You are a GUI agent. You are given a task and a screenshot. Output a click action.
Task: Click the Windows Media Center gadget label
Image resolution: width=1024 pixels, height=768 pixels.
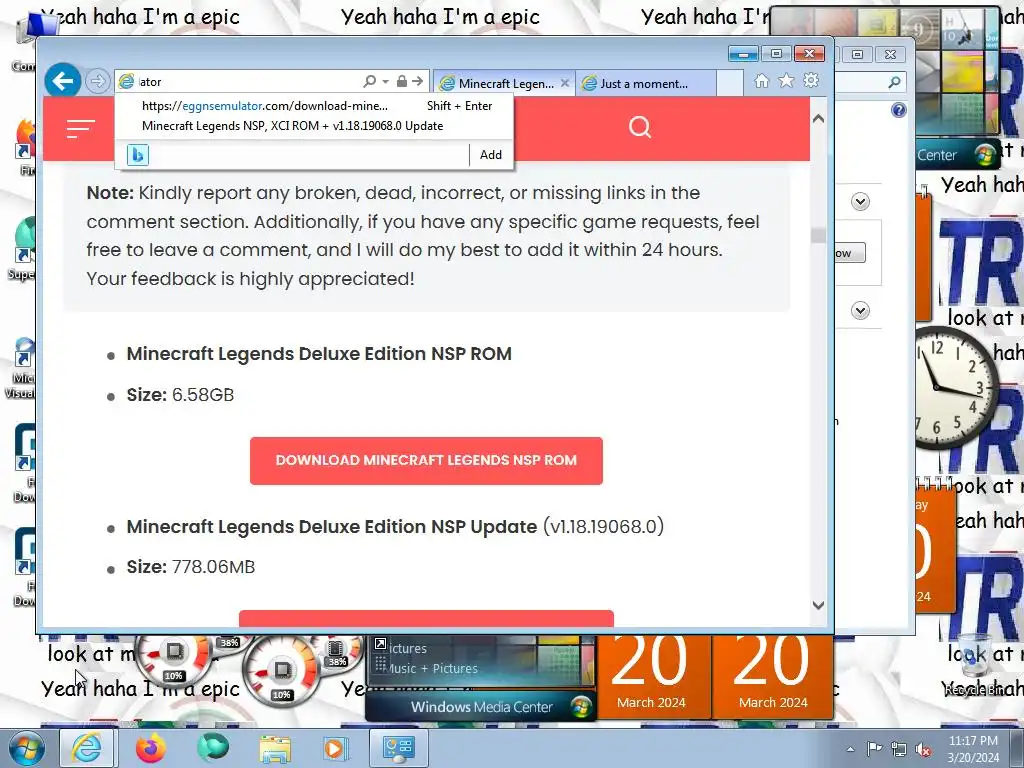point(481,707)
